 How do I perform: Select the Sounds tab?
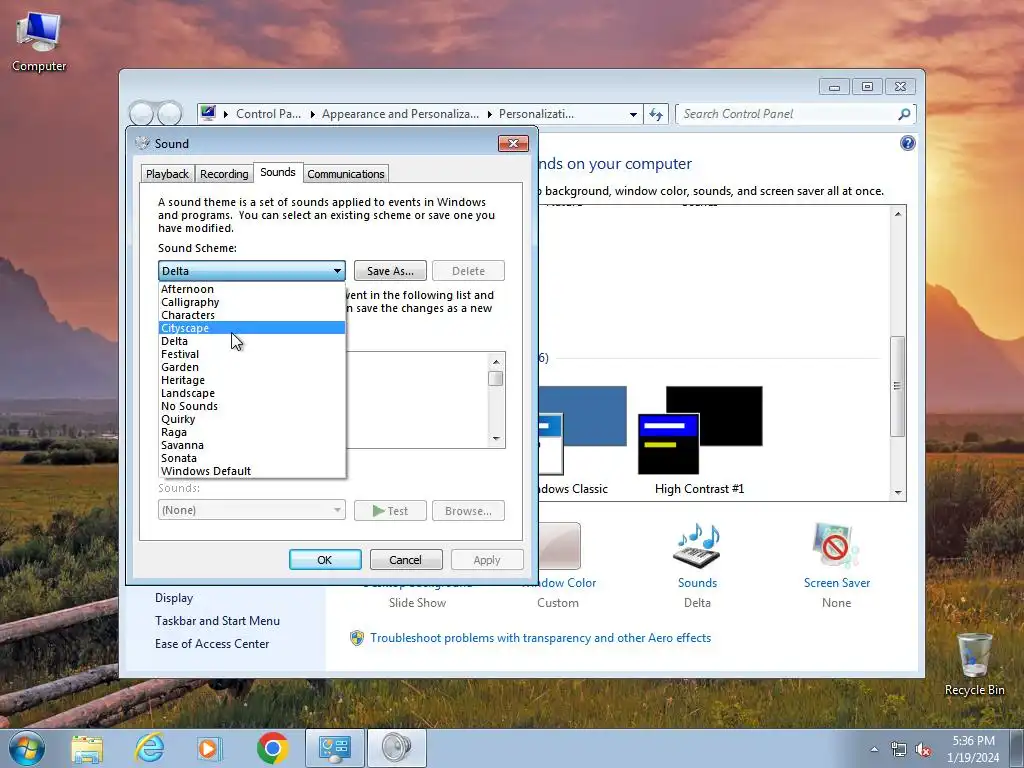(278, 172)
